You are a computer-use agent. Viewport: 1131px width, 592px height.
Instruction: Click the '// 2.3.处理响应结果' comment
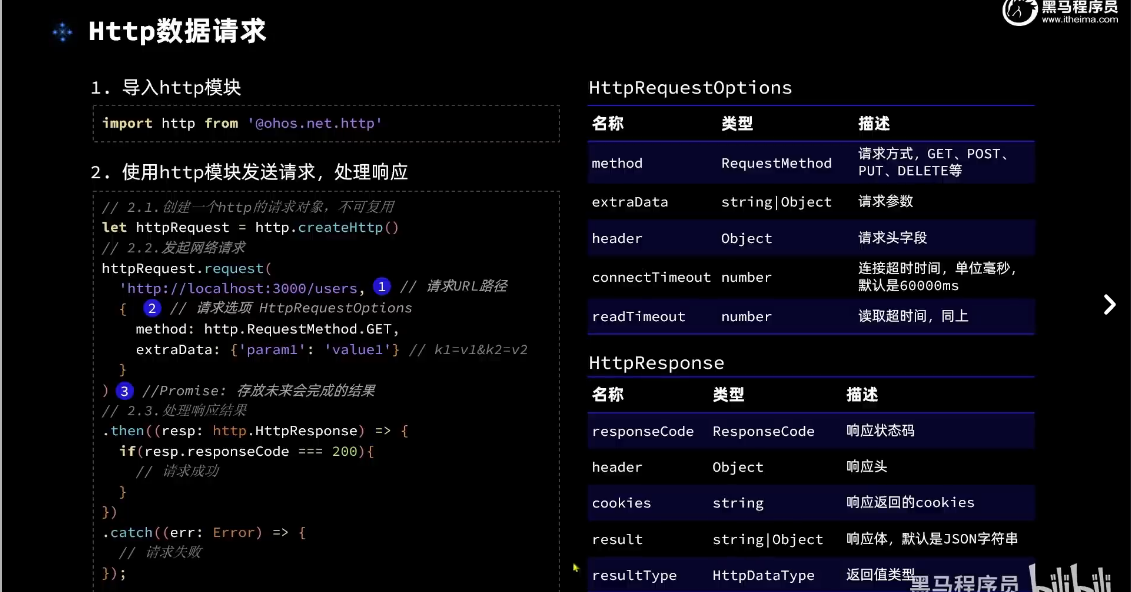click(174, 411)
